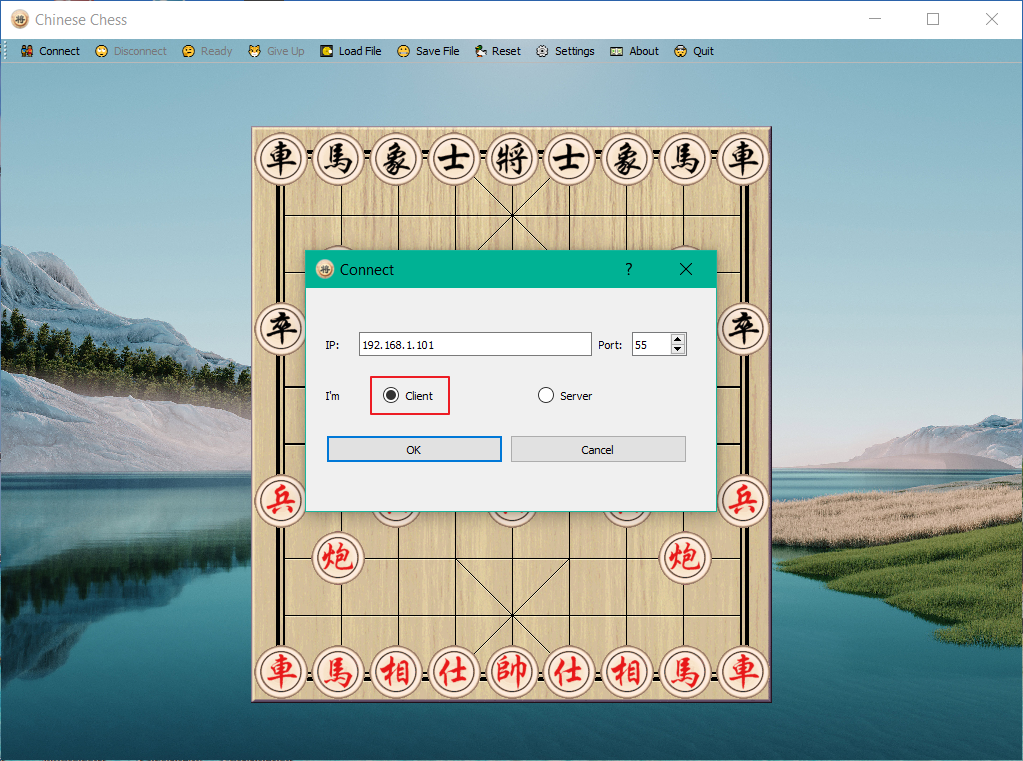This screenshot has height=761, width=1023.
Task: Decrease the Port value with down arrow
Action: pyautogui.click(x=678, y=349)
